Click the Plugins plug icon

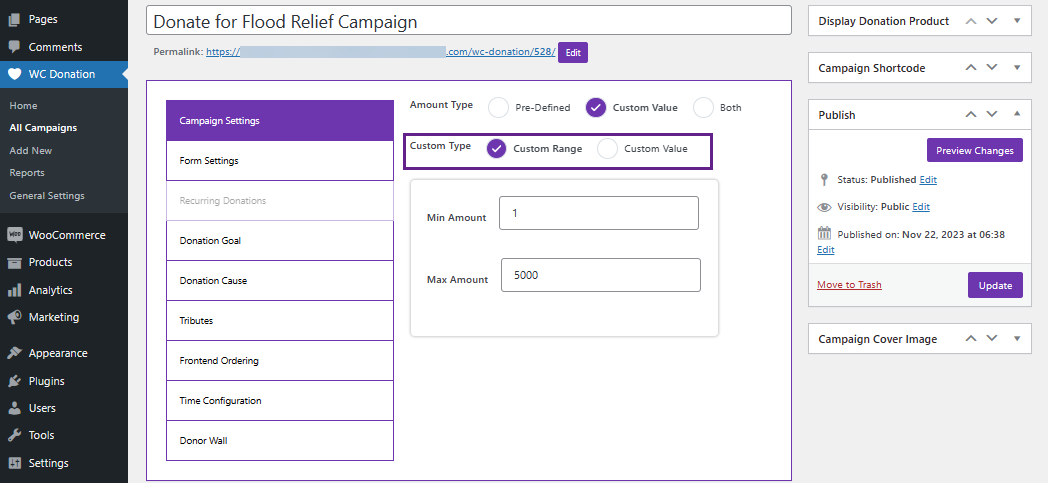(x=14, y=381)
